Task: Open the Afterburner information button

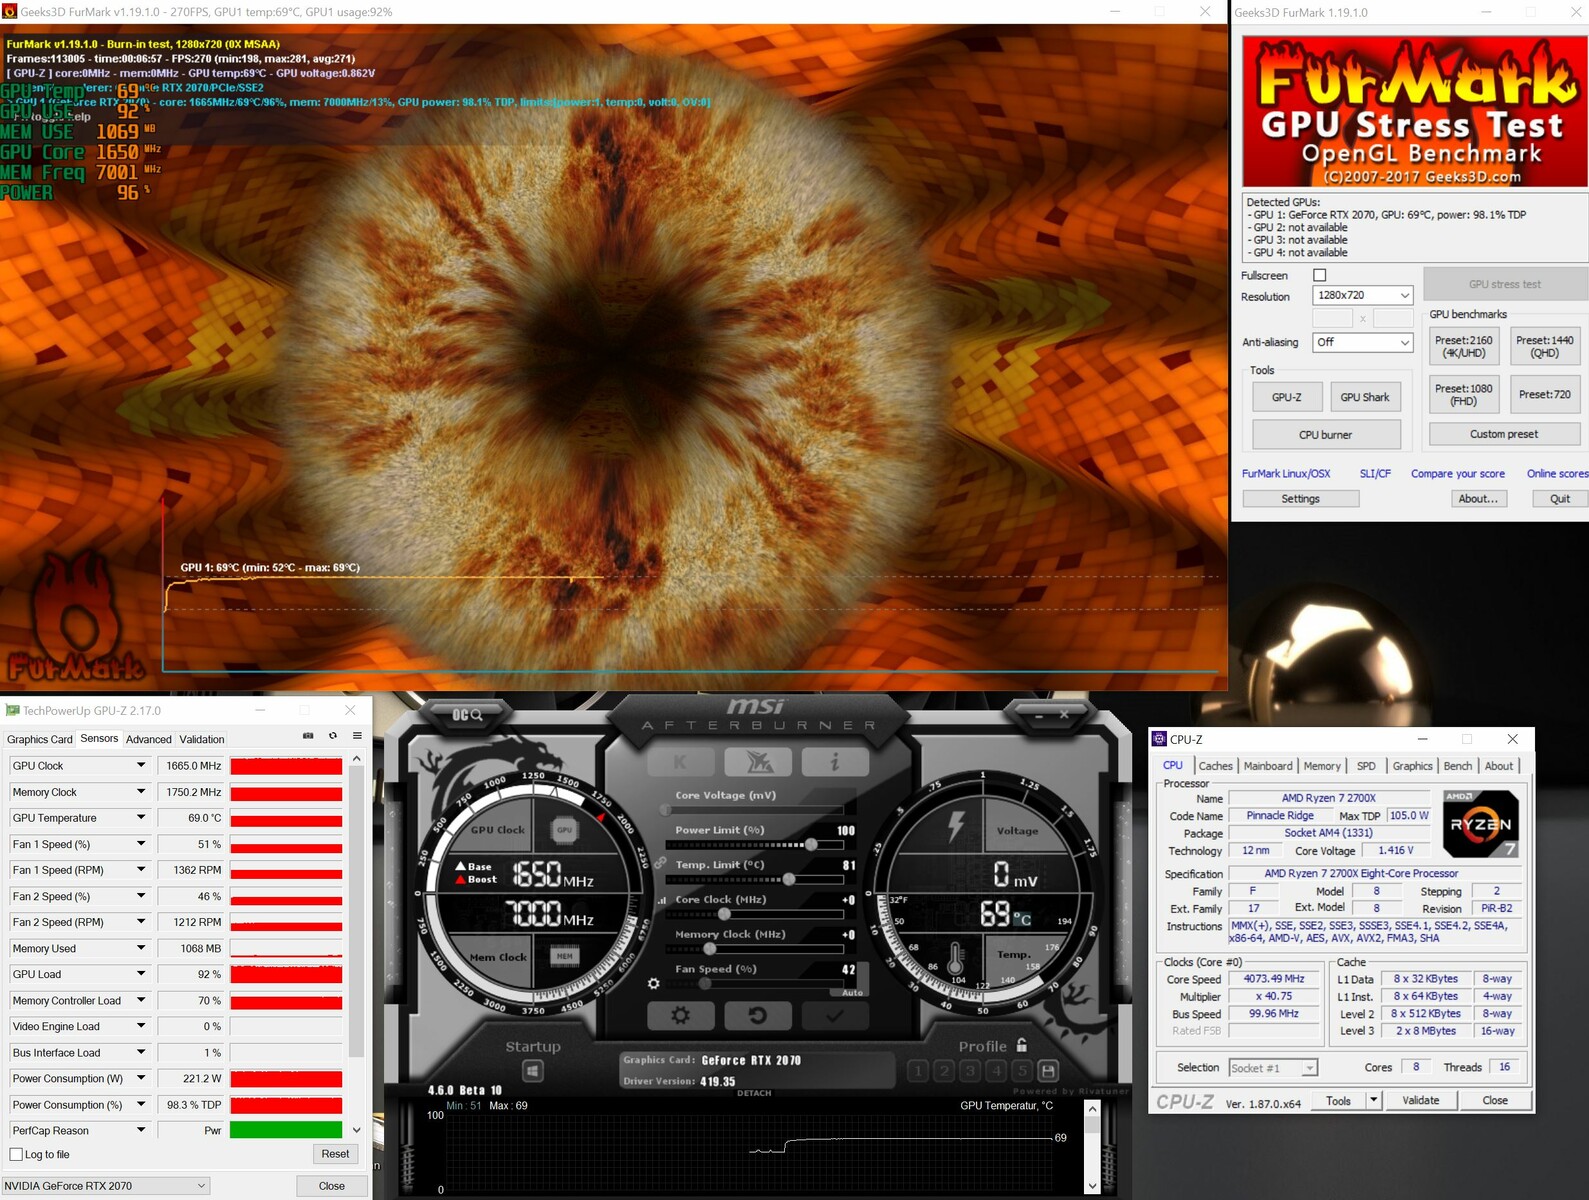Action: [834, 762]
